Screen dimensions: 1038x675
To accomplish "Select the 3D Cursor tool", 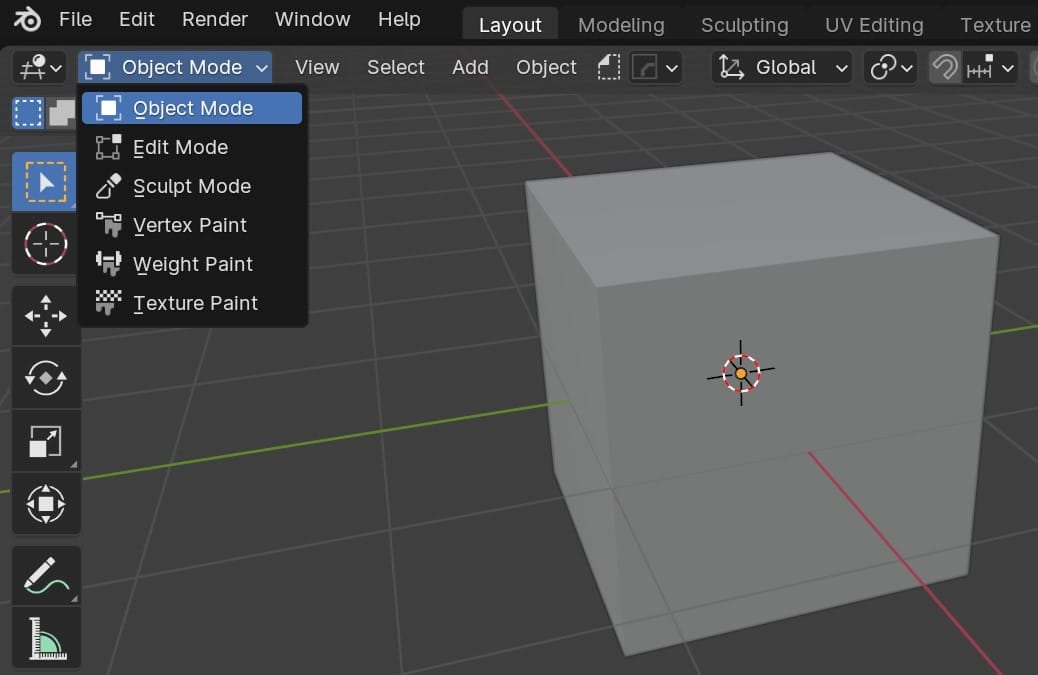I will [x=46, y=244].
